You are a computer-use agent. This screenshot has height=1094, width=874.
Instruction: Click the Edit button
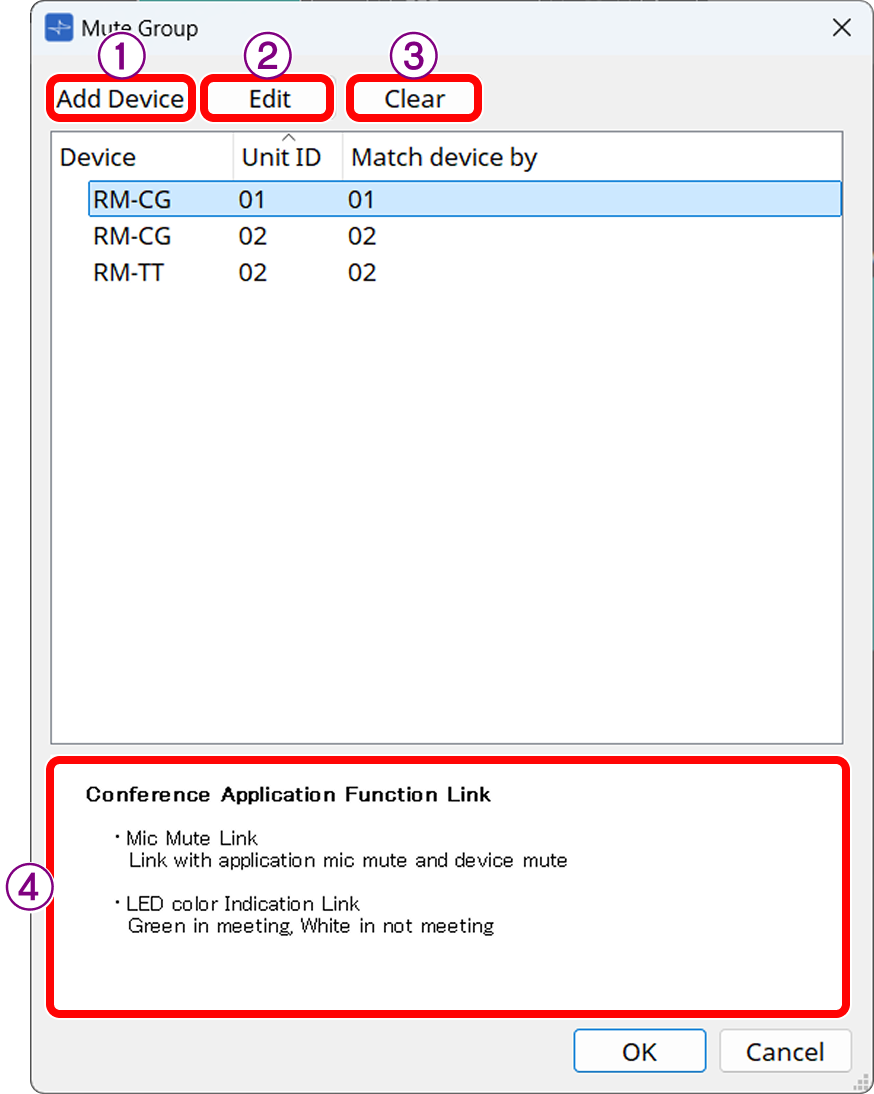pos(267,98)
